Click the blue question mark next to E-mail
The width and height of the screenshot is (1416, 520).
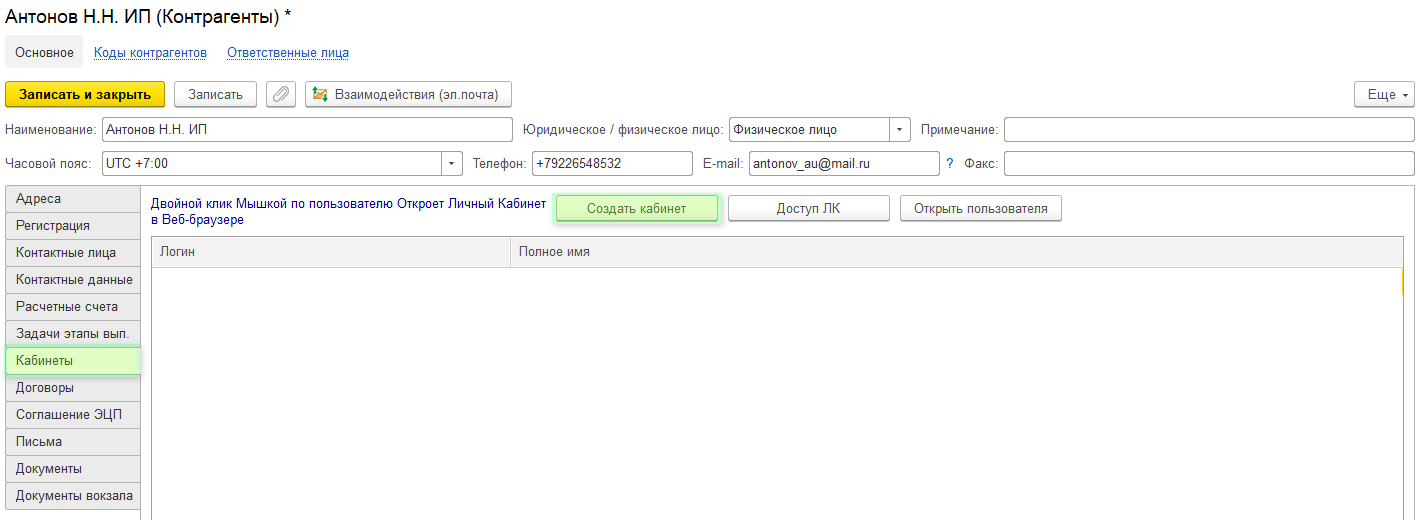point(950,163)
